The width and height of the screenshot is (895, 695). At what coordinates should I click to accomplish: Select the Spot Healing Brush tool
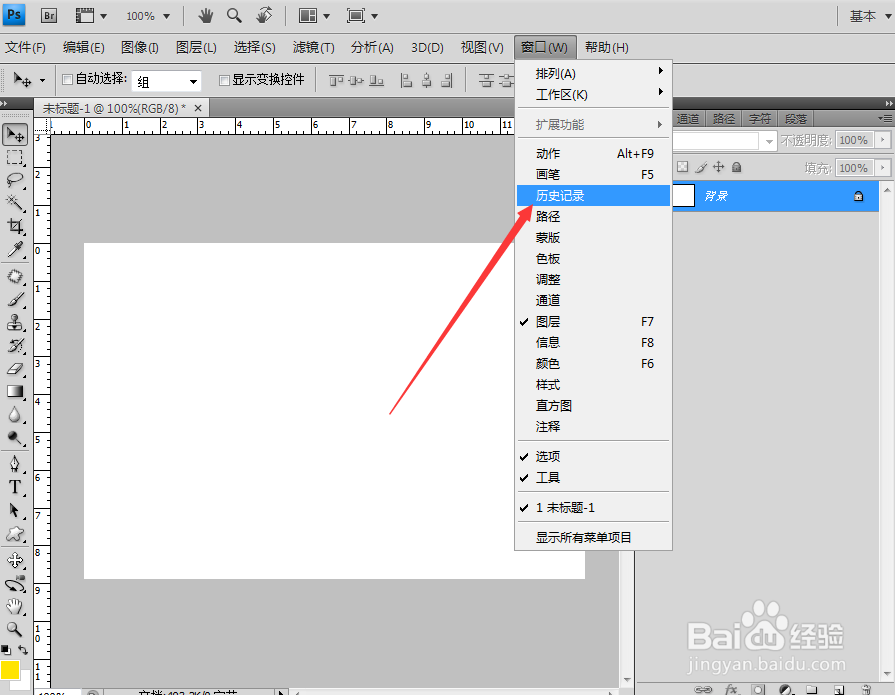(15, 277)
